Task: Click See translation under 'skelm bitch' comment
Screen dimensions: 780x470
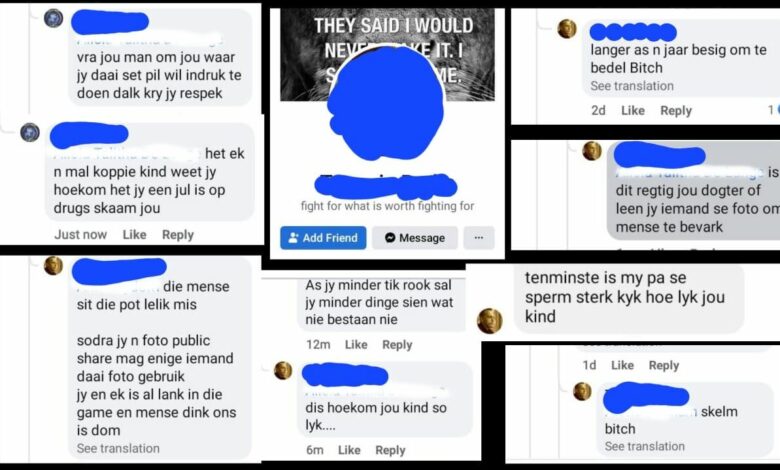Action: pos(645,447)
